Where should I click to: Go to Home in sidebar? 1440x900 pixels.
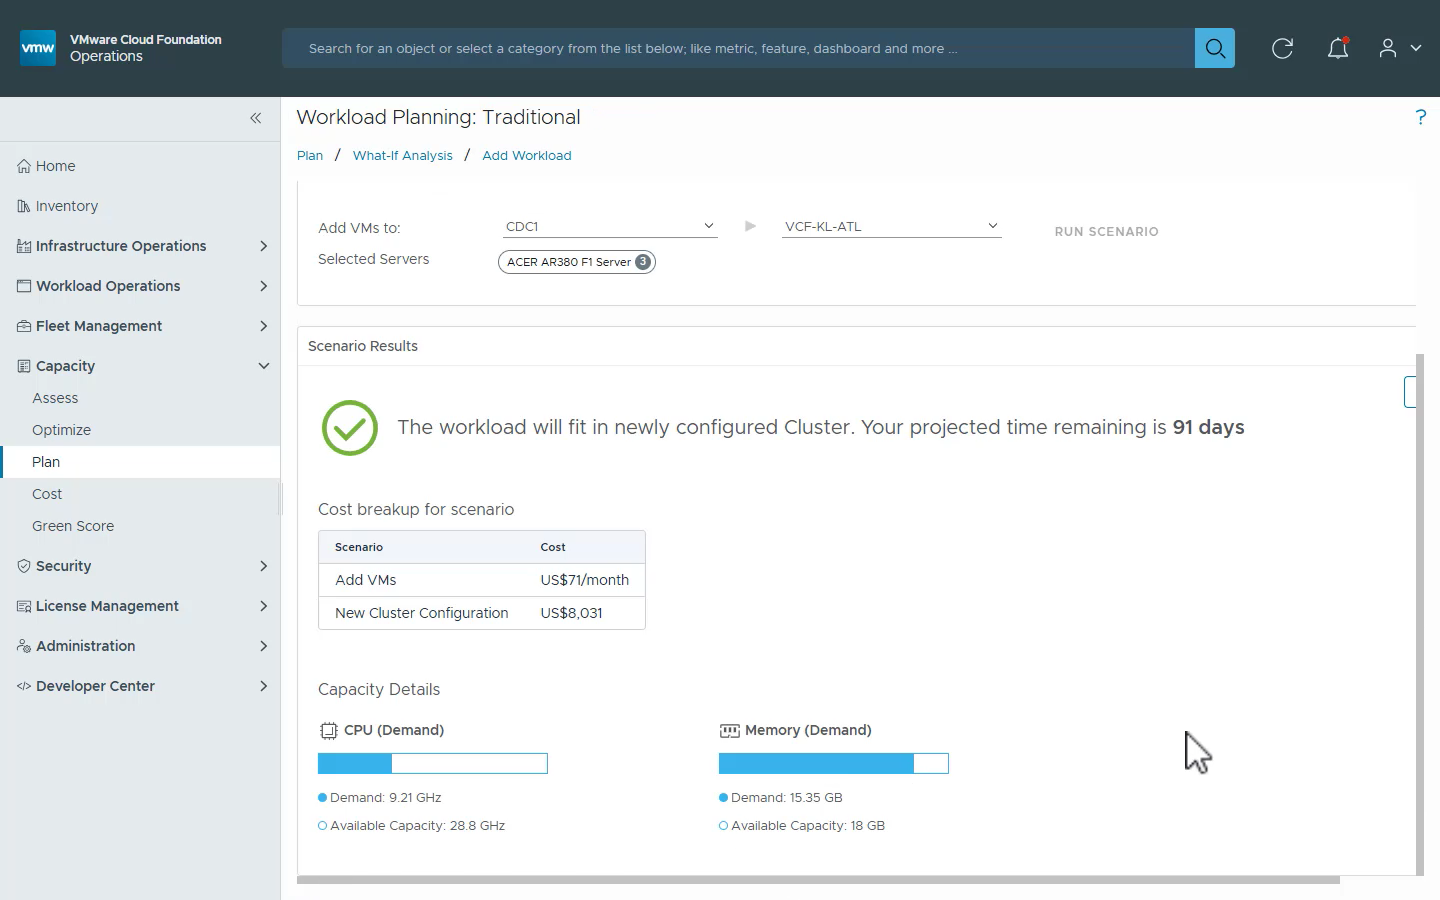55,166
